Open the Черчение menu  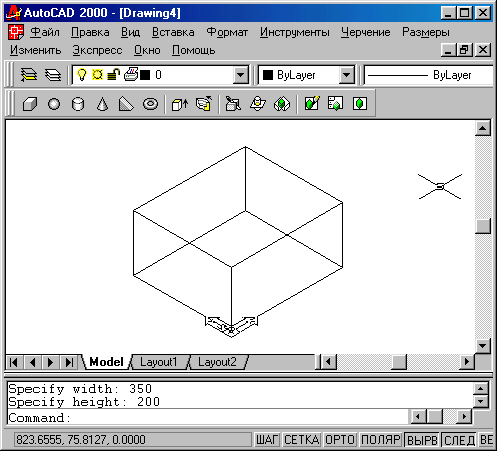(x=365, y=32)
